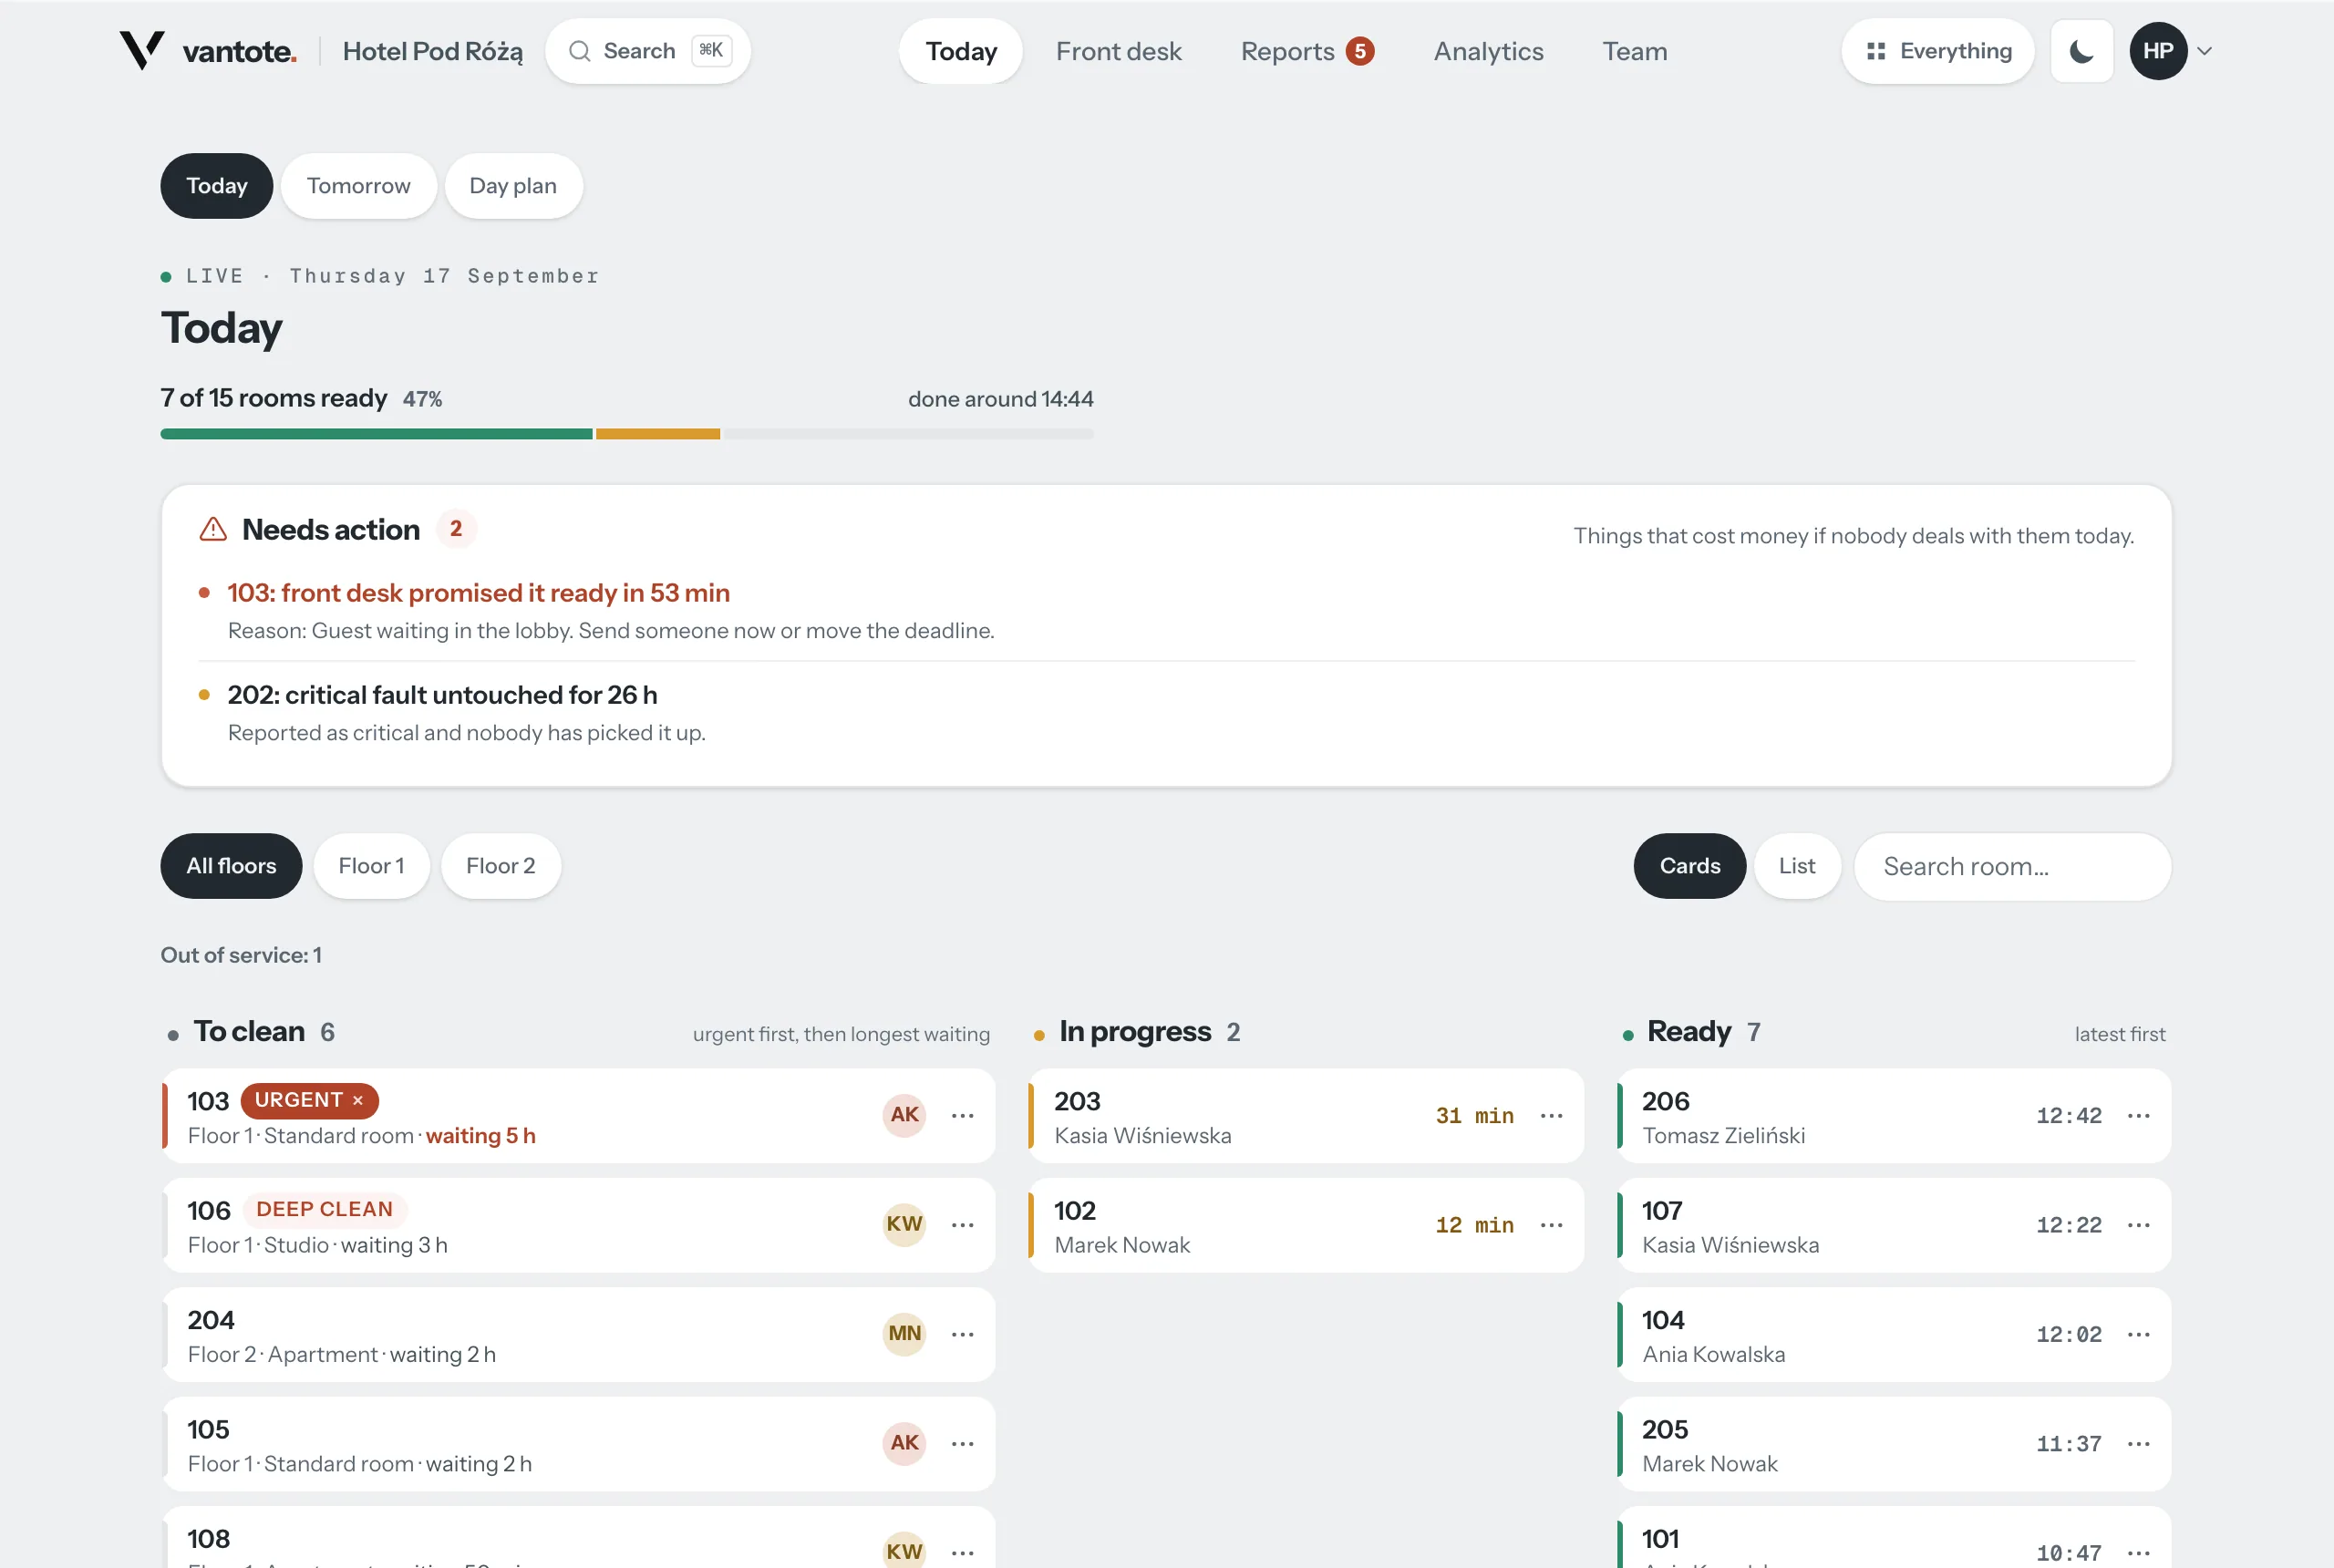This screenshot has height=1568, width=2334.
Task: Open more options for room 106
Action: [962, 1225]
